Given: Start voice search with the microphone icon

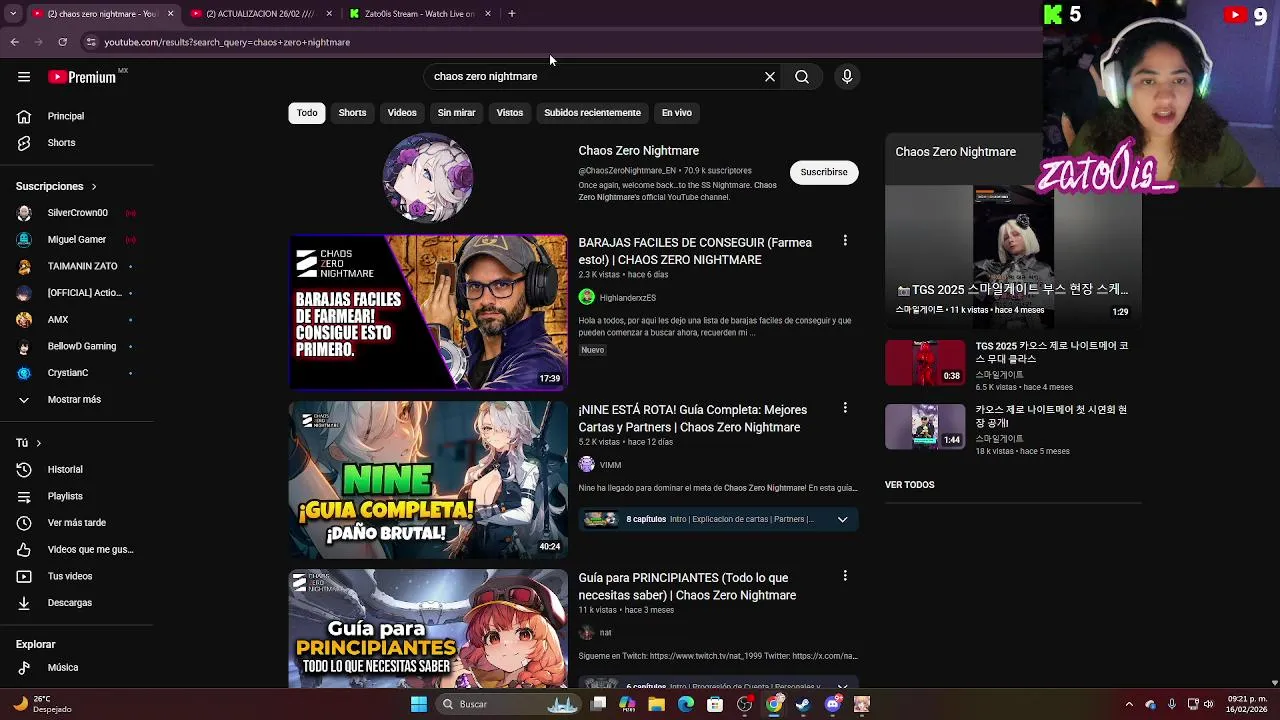Looking at the screenshot, I should 847,76.
